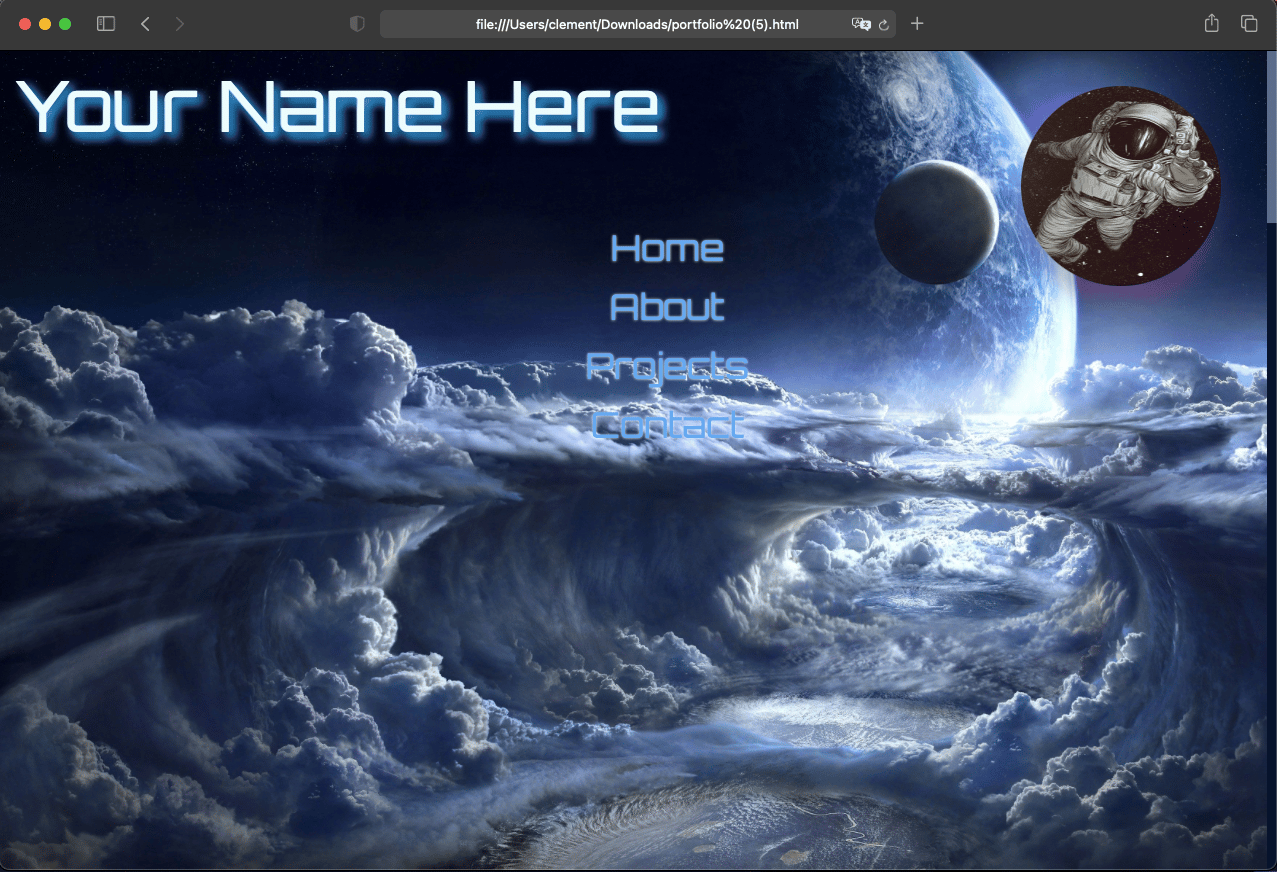Image resolution: width=1277 pixels, height=872 pixels.
Task: Open the About navigation link
Action: [x=667, y=306]
